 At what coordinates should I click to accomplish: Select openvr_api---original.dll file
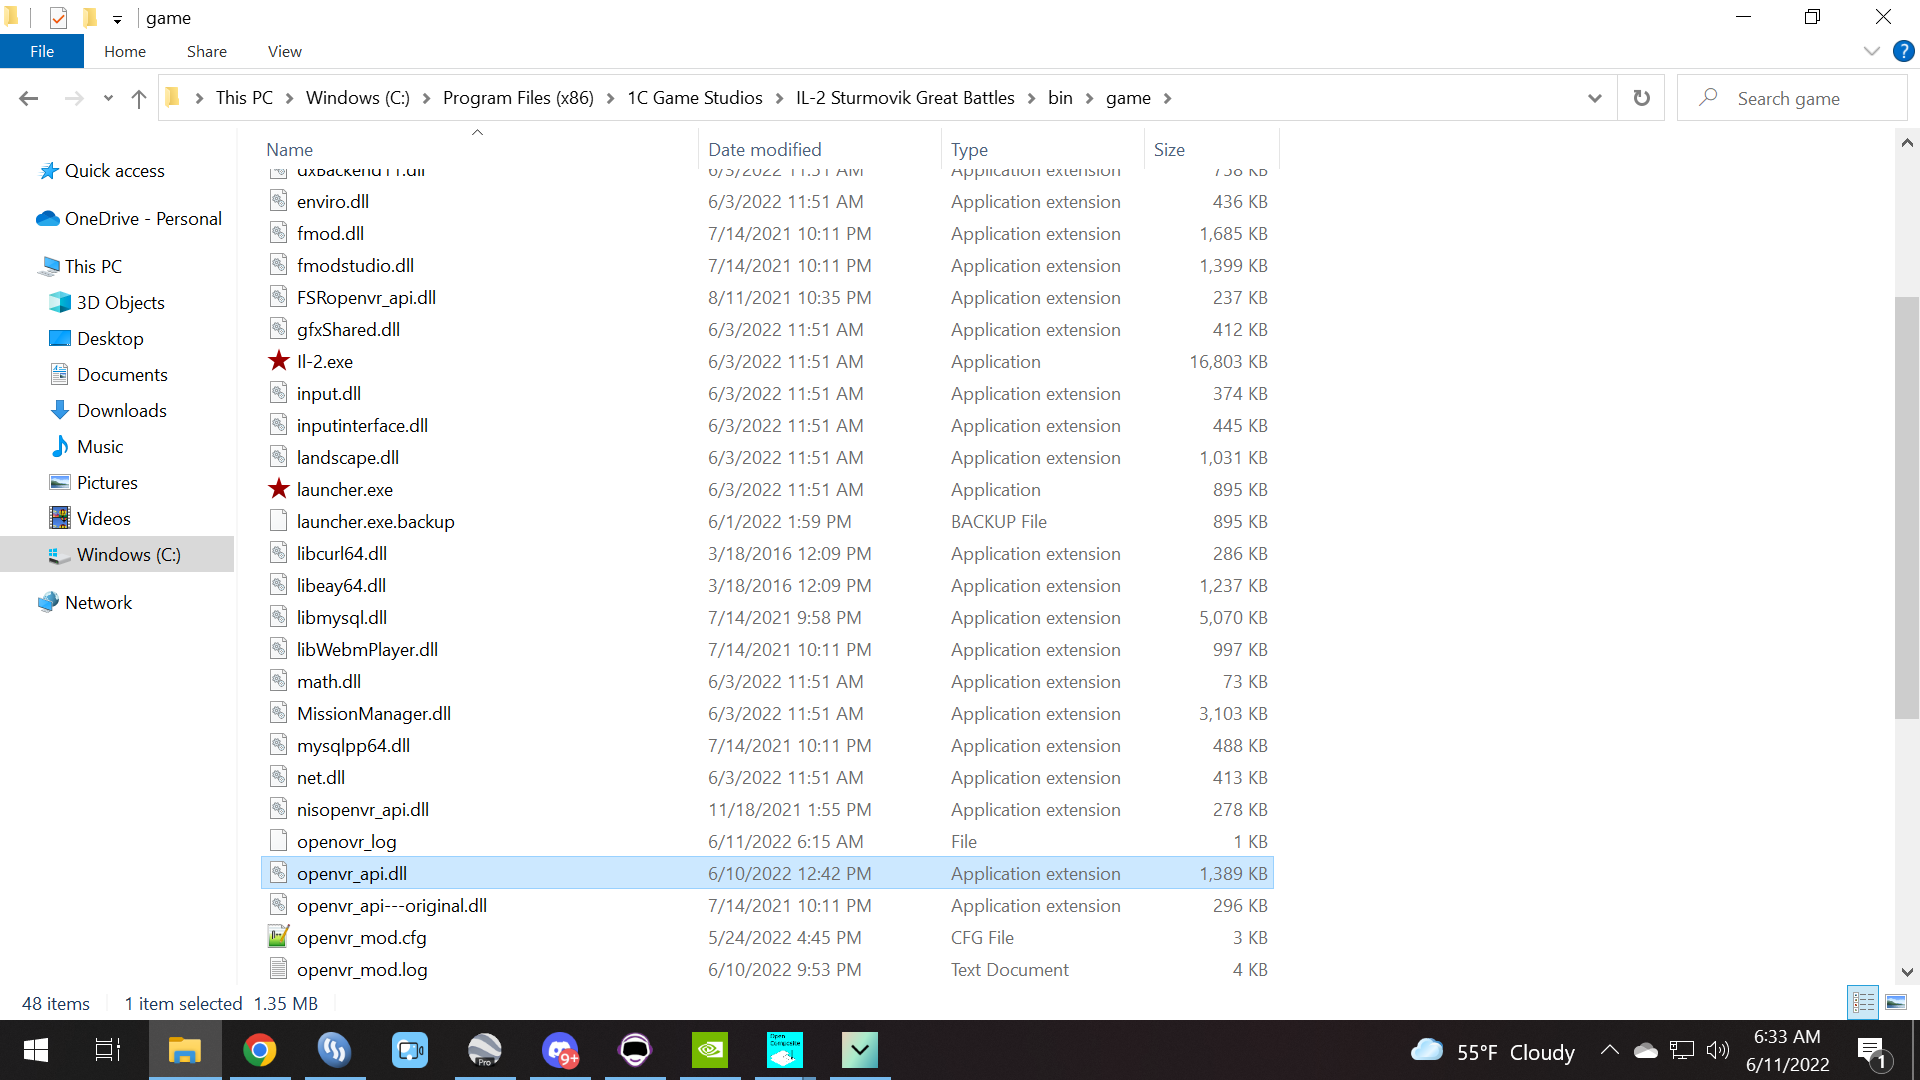tap(391, 906)
